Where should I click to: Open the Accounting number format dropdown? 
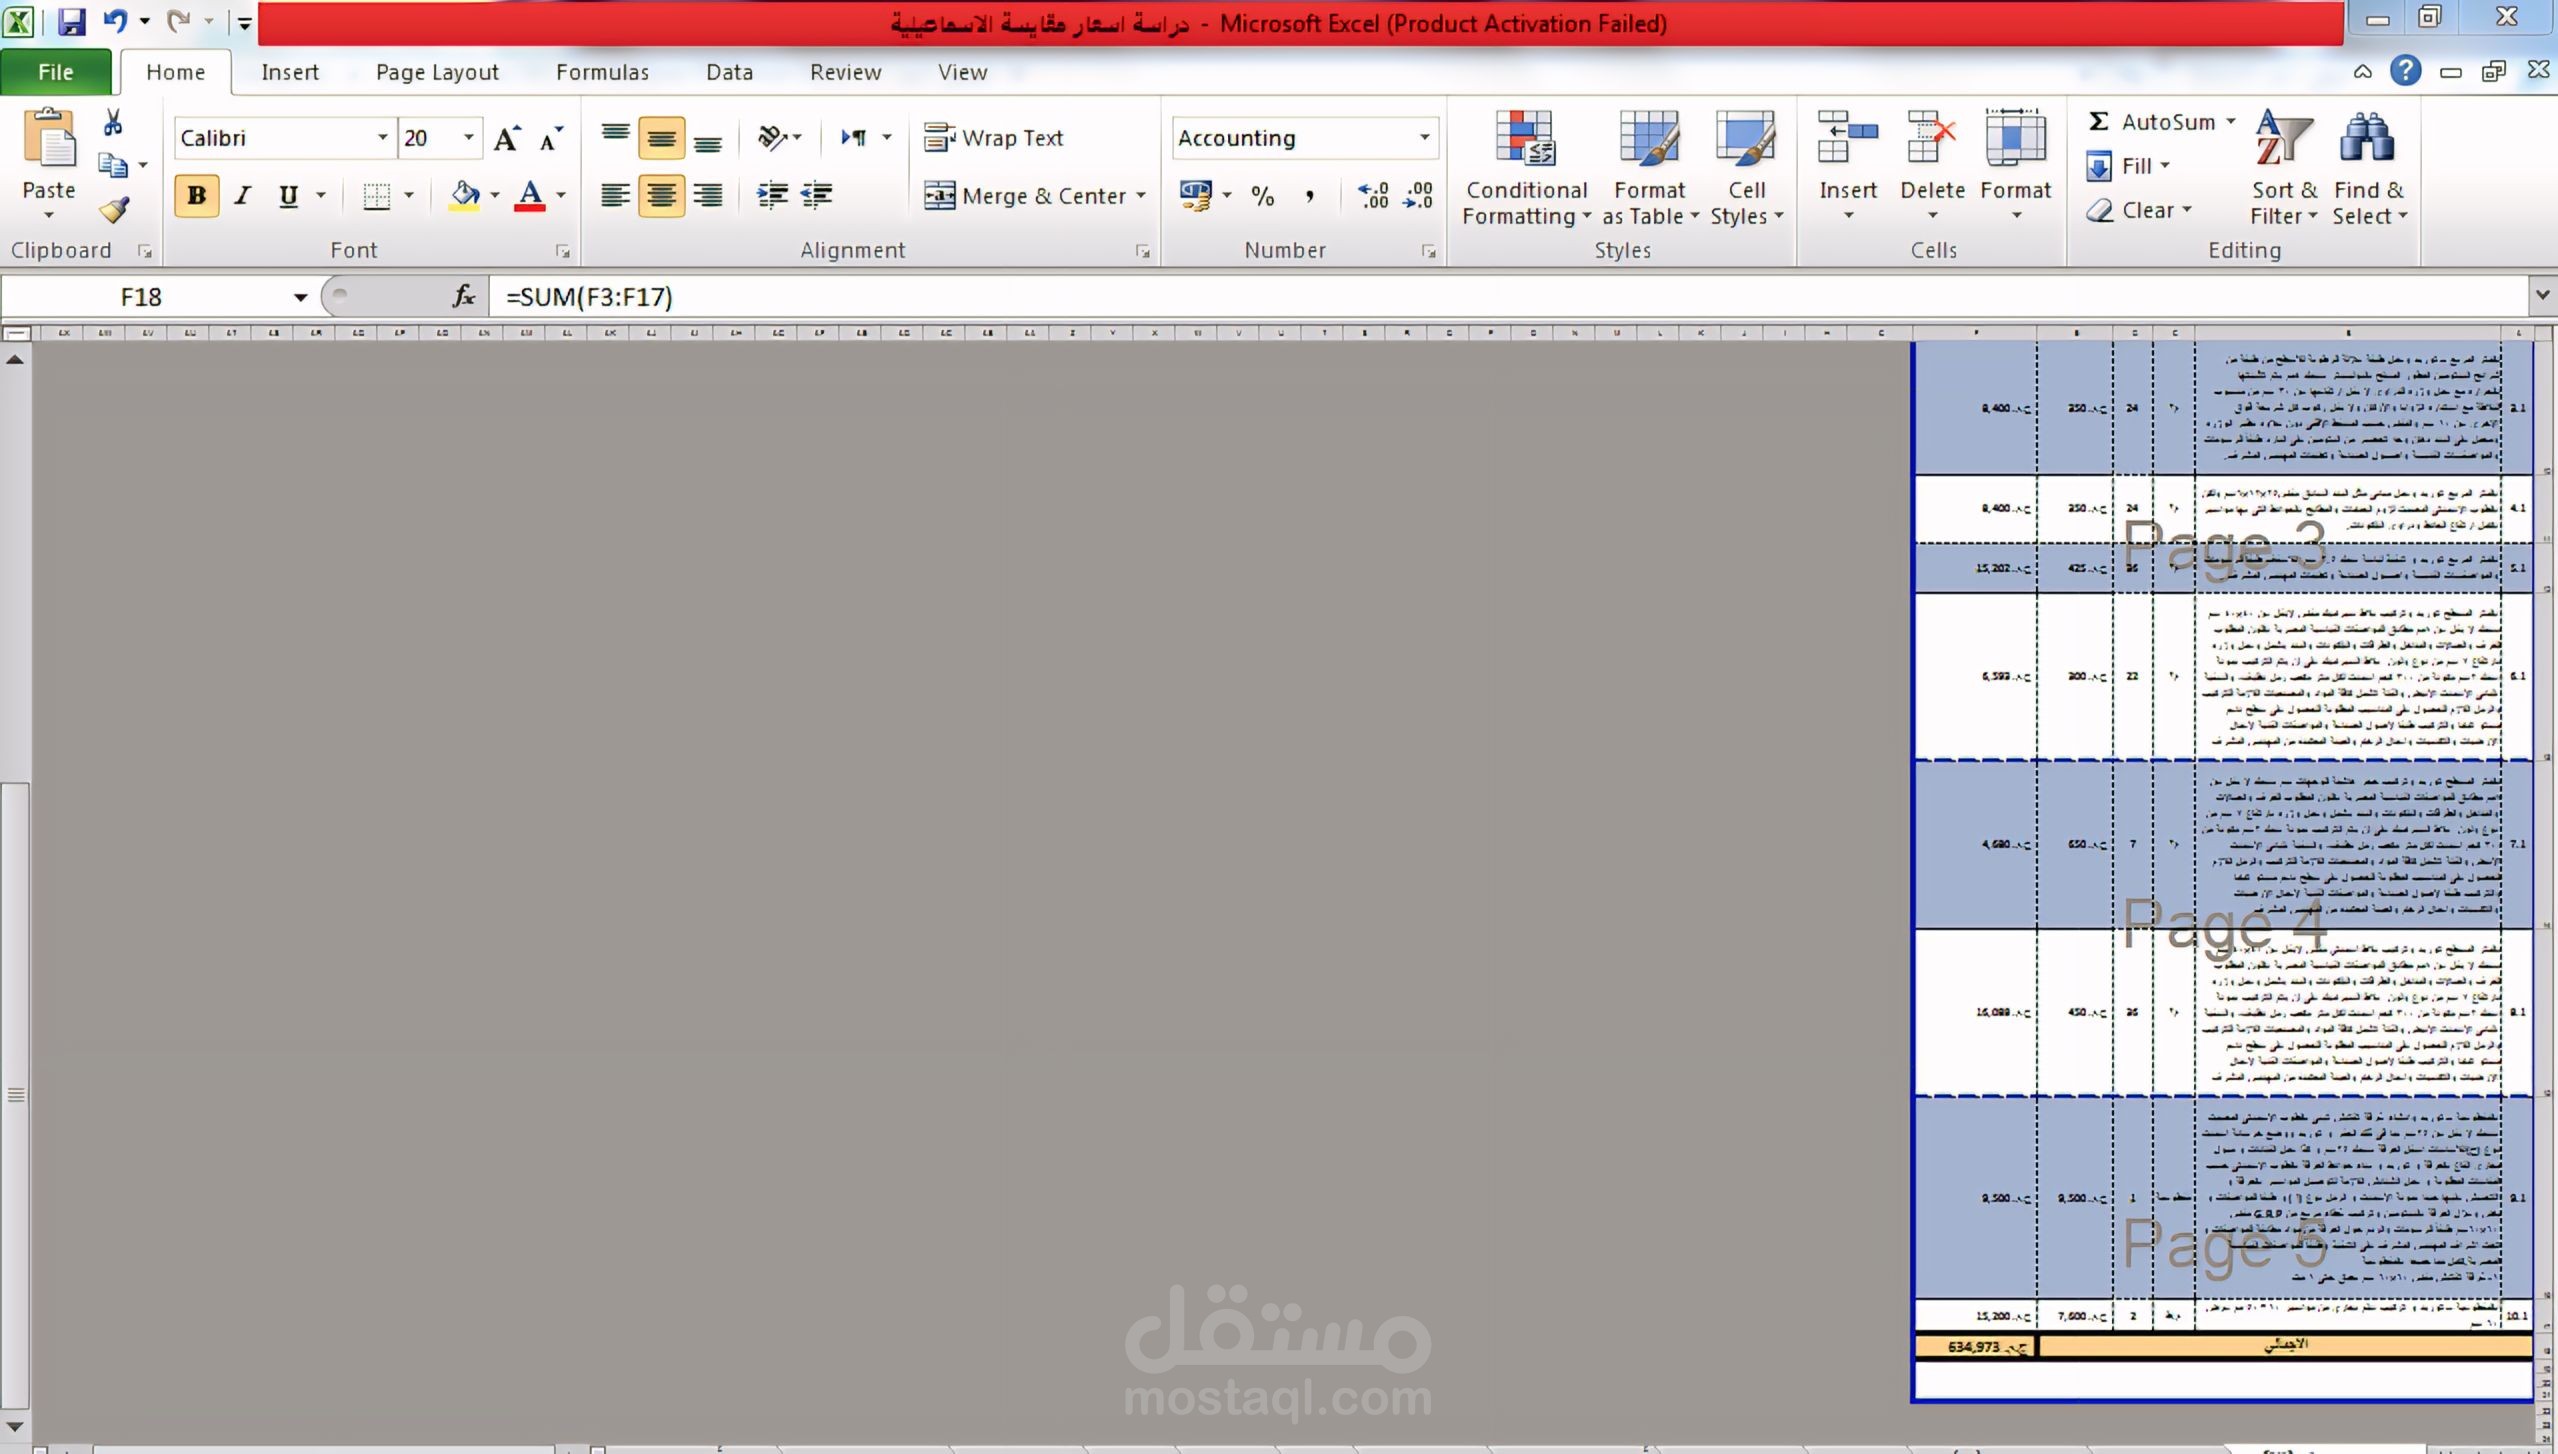[x=1424, y=138]
